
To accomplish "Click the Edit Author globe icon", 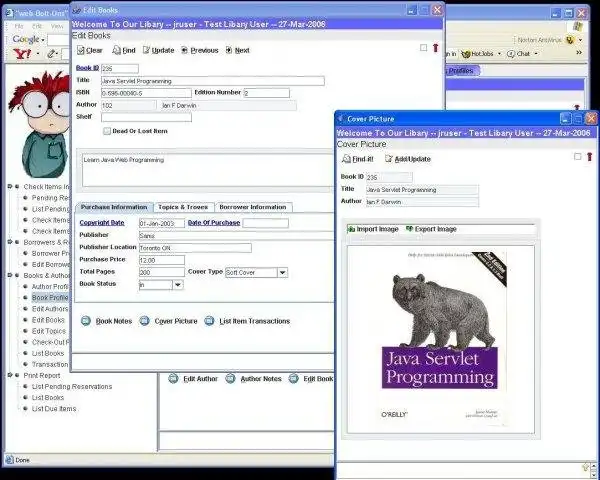I will [173, 379].
